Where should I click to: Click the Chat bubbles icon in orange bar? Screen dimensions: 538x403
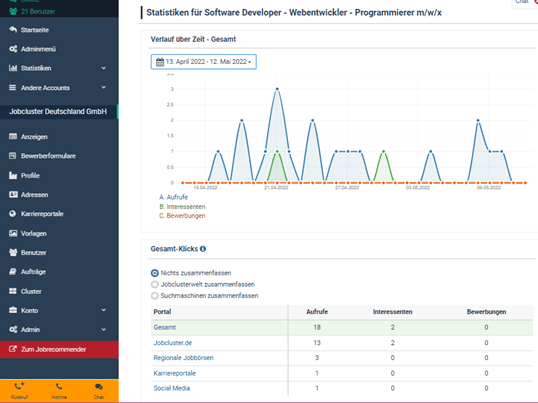coord(99,387)
